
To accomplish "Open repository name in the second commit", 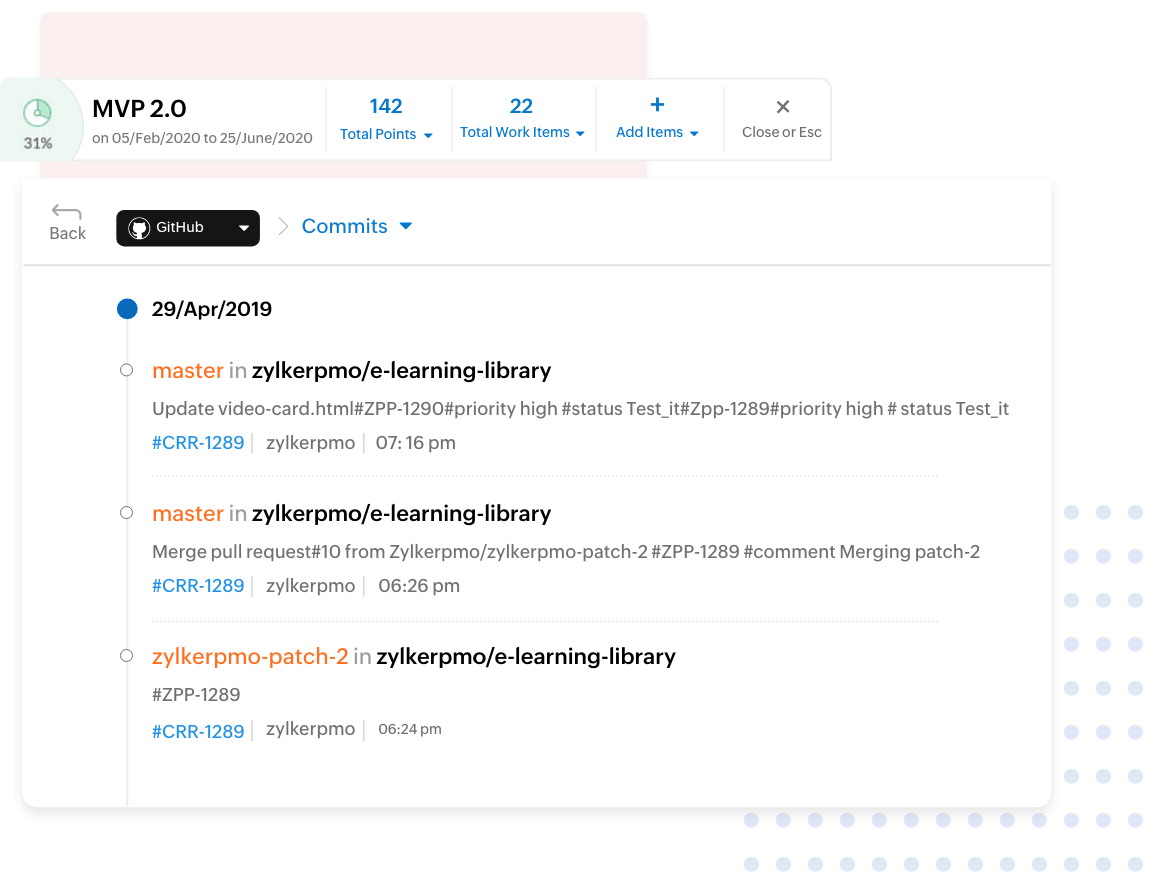I will coord(401,514).
